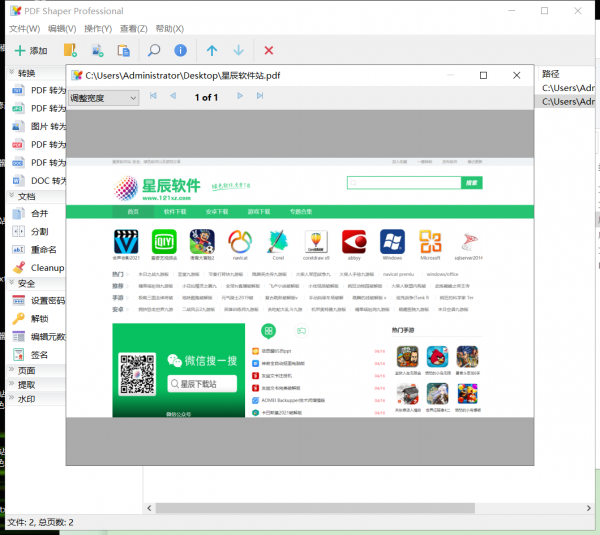Select the 图片 转为 conversion item

pyautogui.click(x=38, y=126)
